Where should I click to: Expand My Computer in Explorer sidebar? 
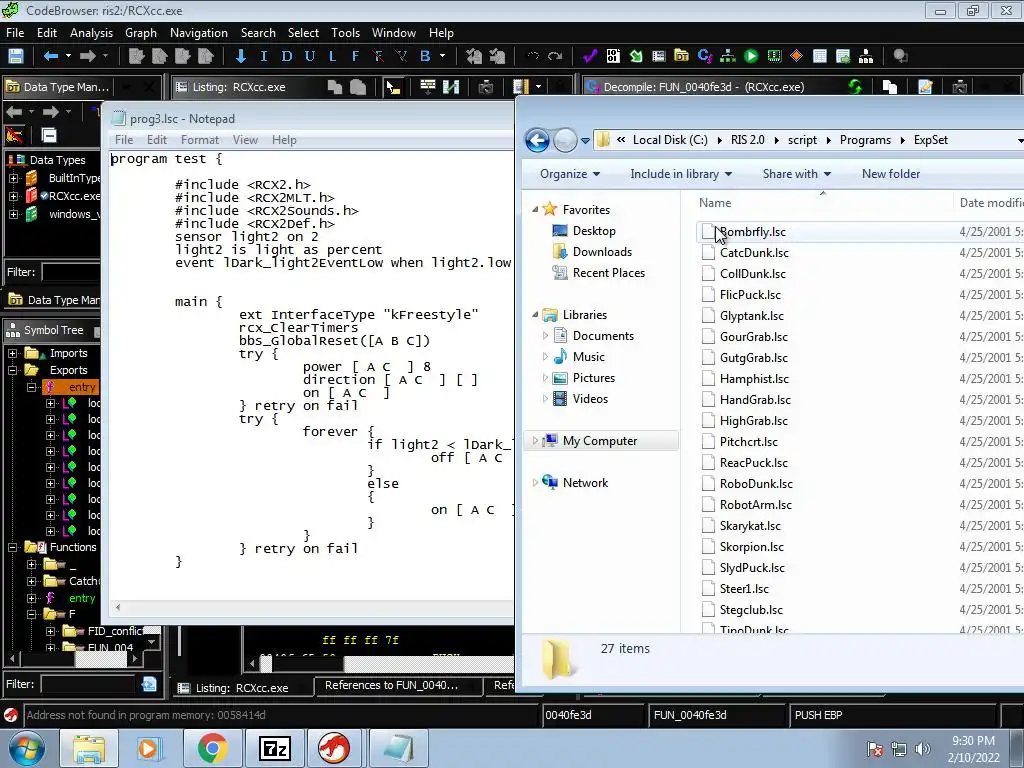[x=535, y=441]
